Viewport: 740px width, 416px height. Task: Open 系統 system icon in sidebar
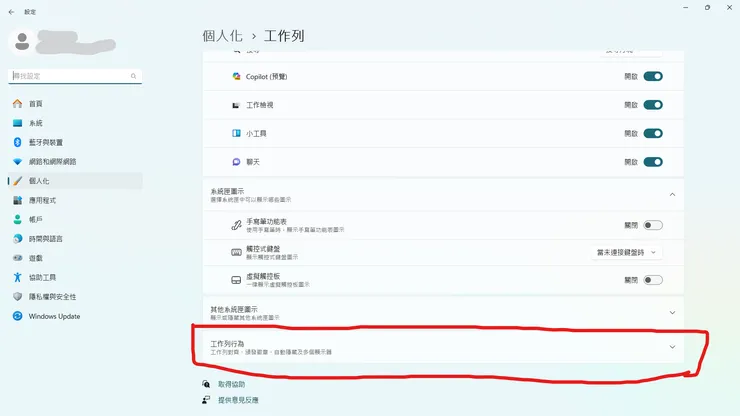[17, 123]
